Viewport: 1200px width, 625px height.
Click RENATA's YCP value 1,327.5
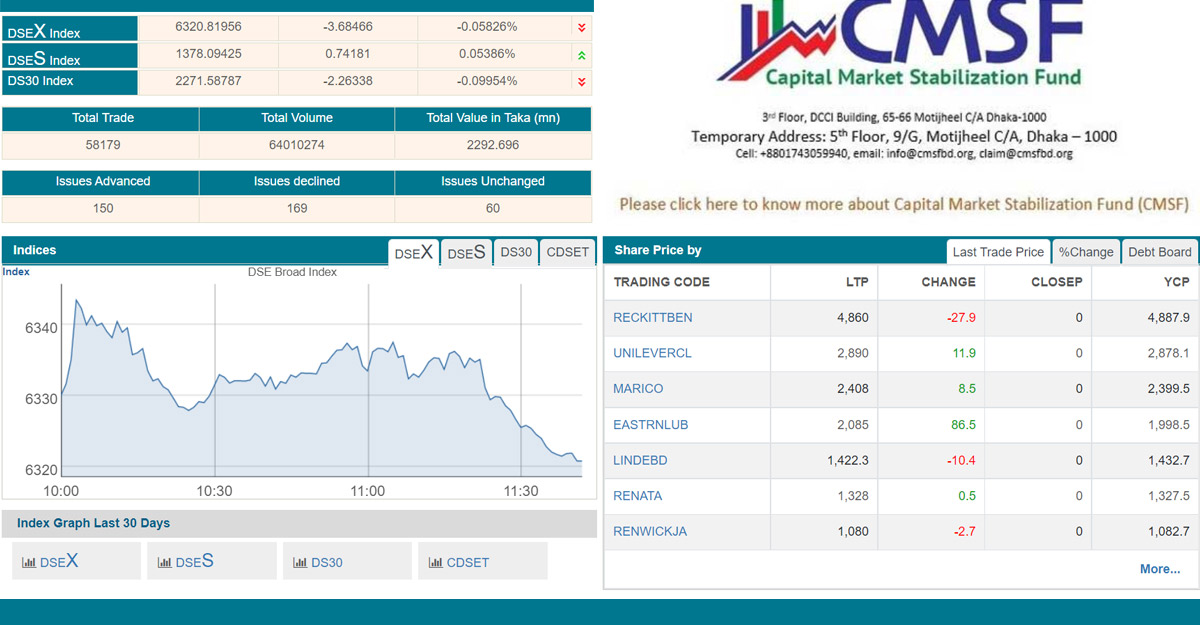[1169, 496]
